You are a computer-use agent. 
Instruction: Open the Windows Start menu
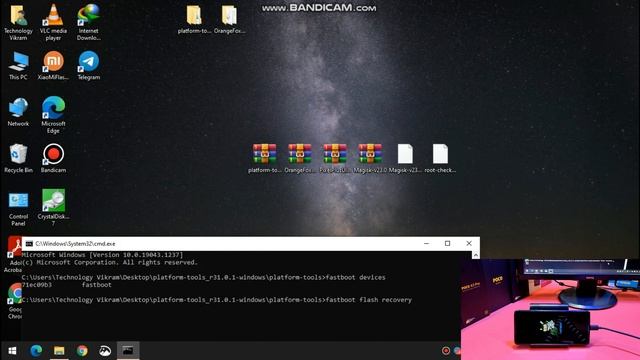[12, 351]
